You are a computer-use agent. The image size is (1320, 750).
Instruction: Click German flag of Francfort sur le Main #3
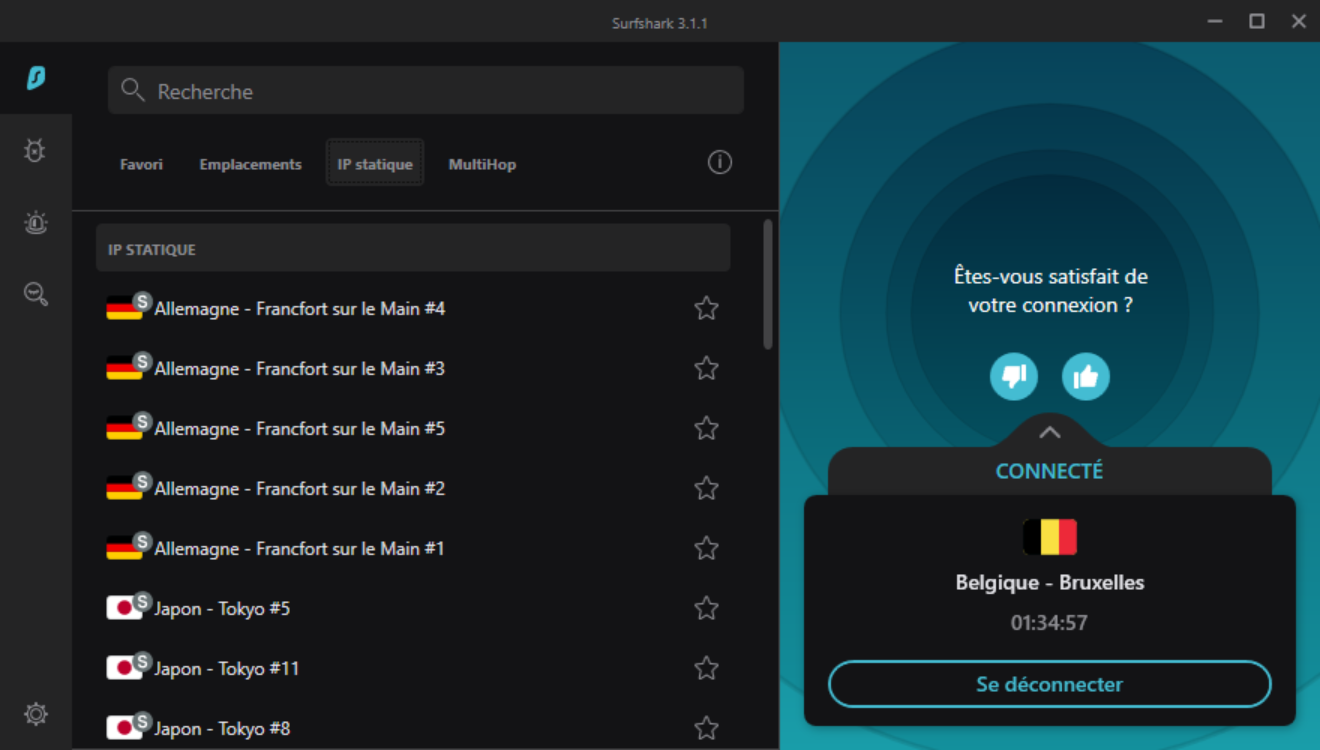pyautogui.click(x=124, y=368)
